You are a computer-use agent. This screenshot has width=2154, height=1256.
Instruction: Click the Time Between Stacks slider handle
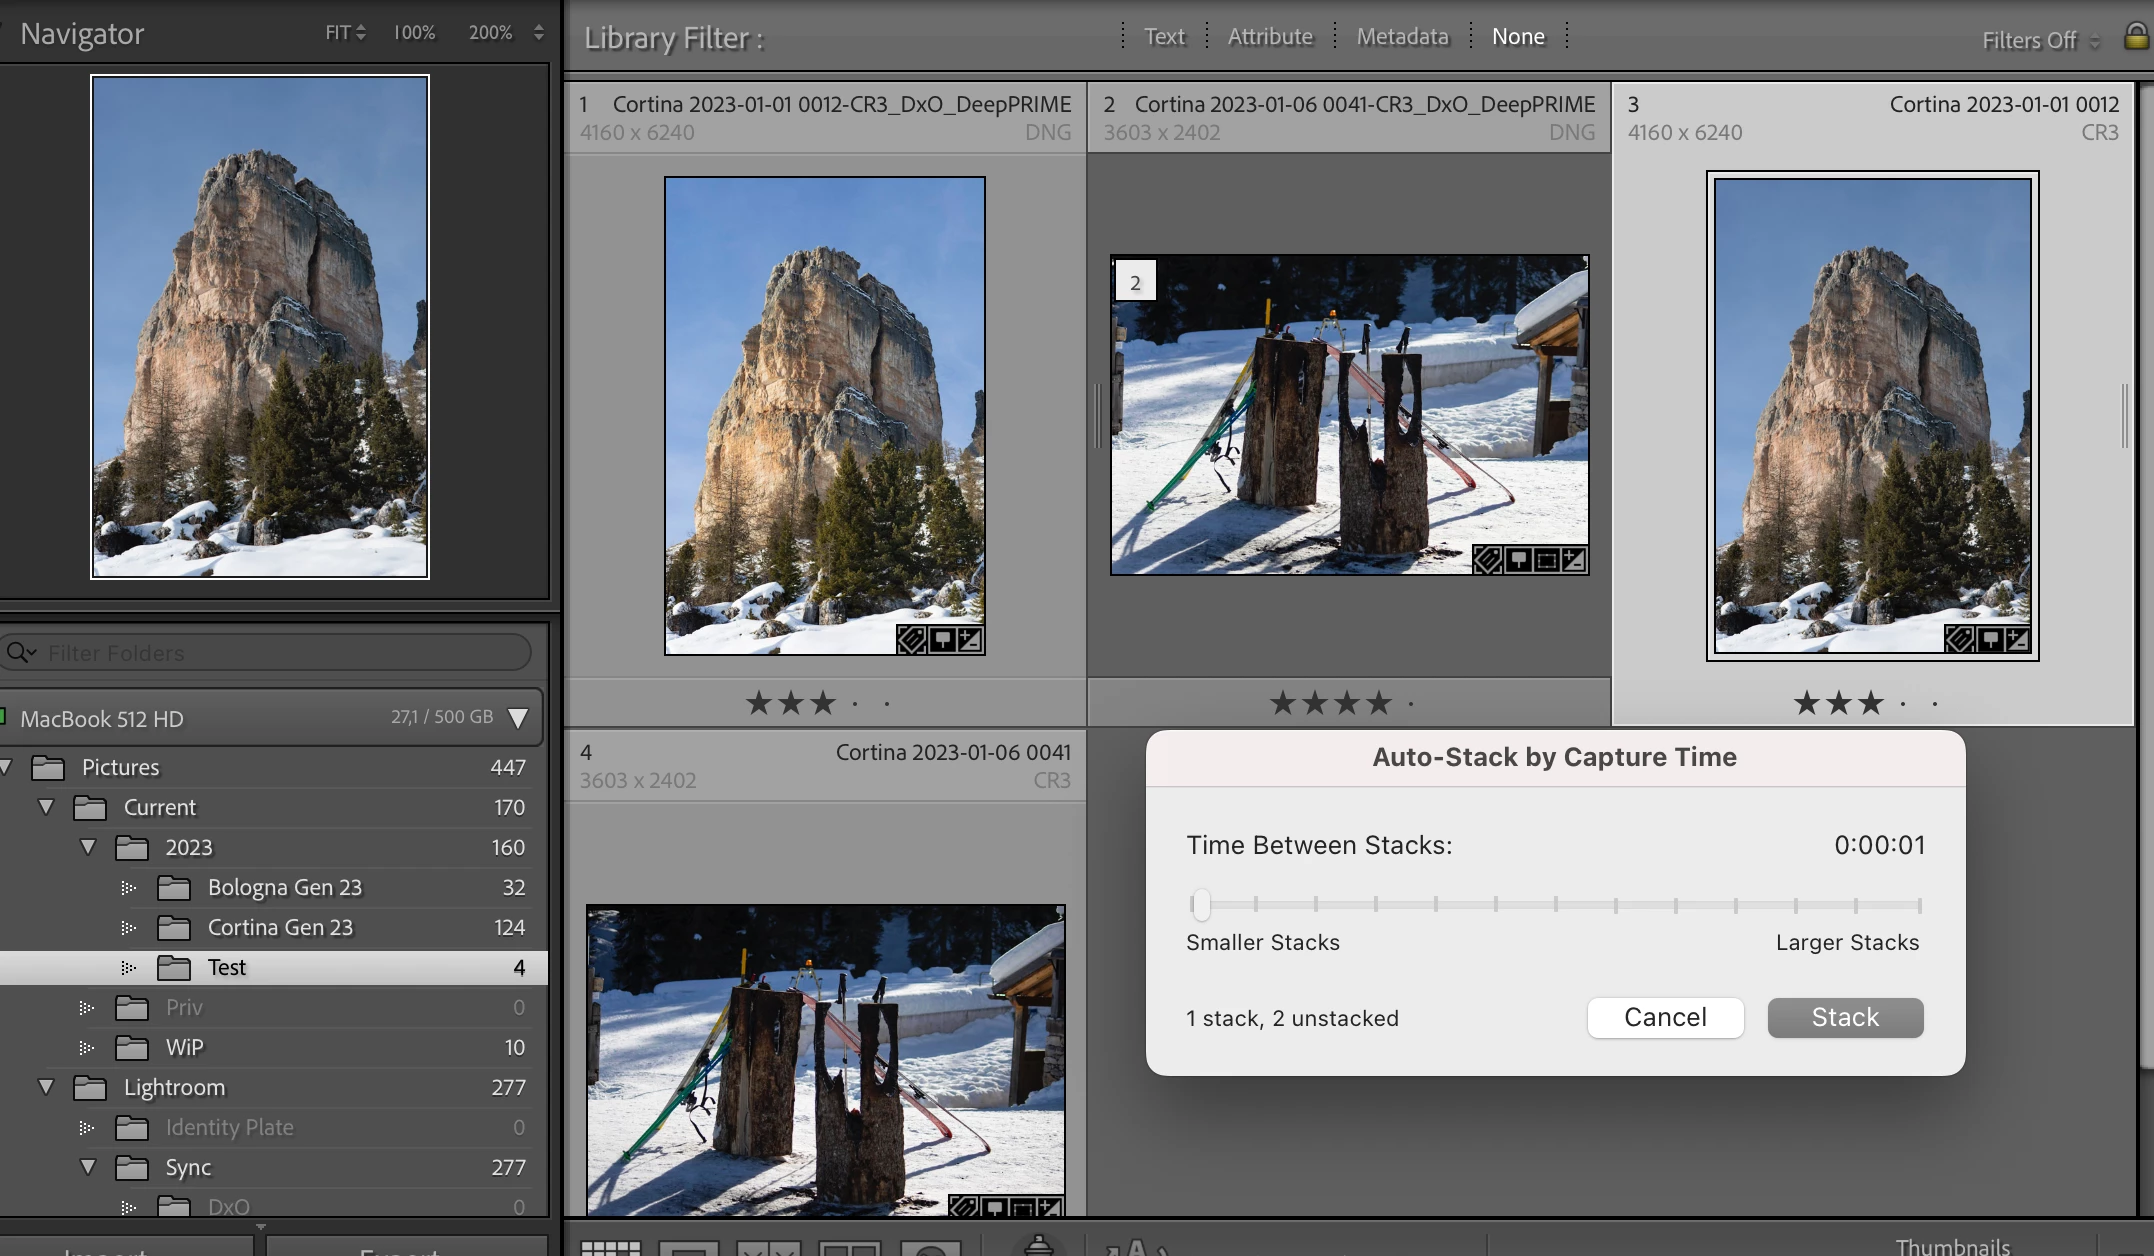click(x=1201, y=904)
